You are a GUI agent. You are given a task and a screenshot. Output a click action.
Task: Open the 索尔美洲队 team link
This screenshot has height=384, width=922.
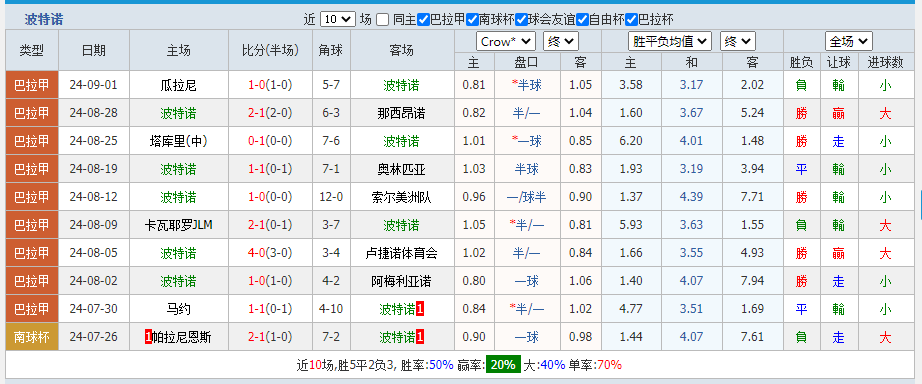coord(402,197)
